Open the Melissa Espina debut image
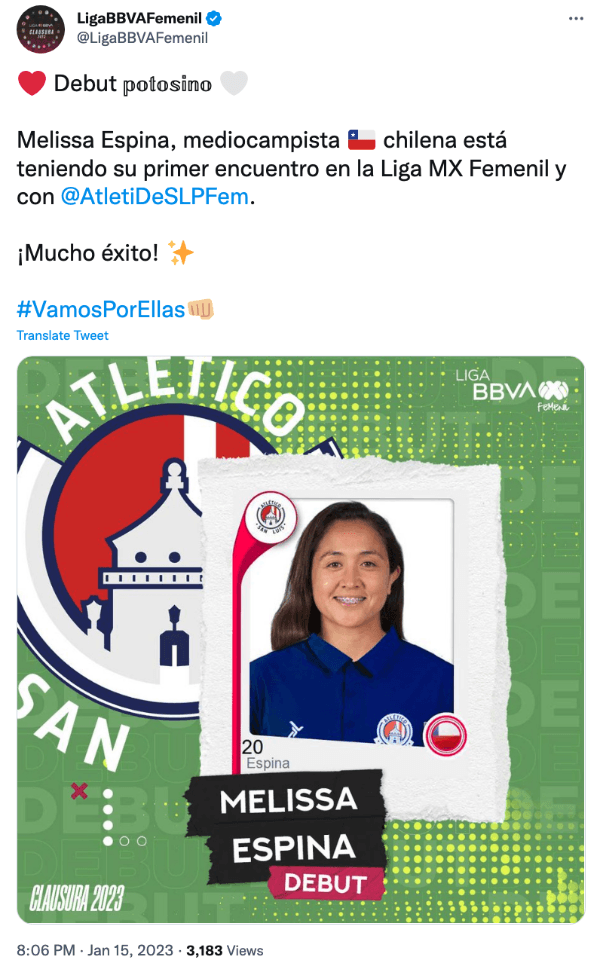600x966 pixels. [301, 639]
